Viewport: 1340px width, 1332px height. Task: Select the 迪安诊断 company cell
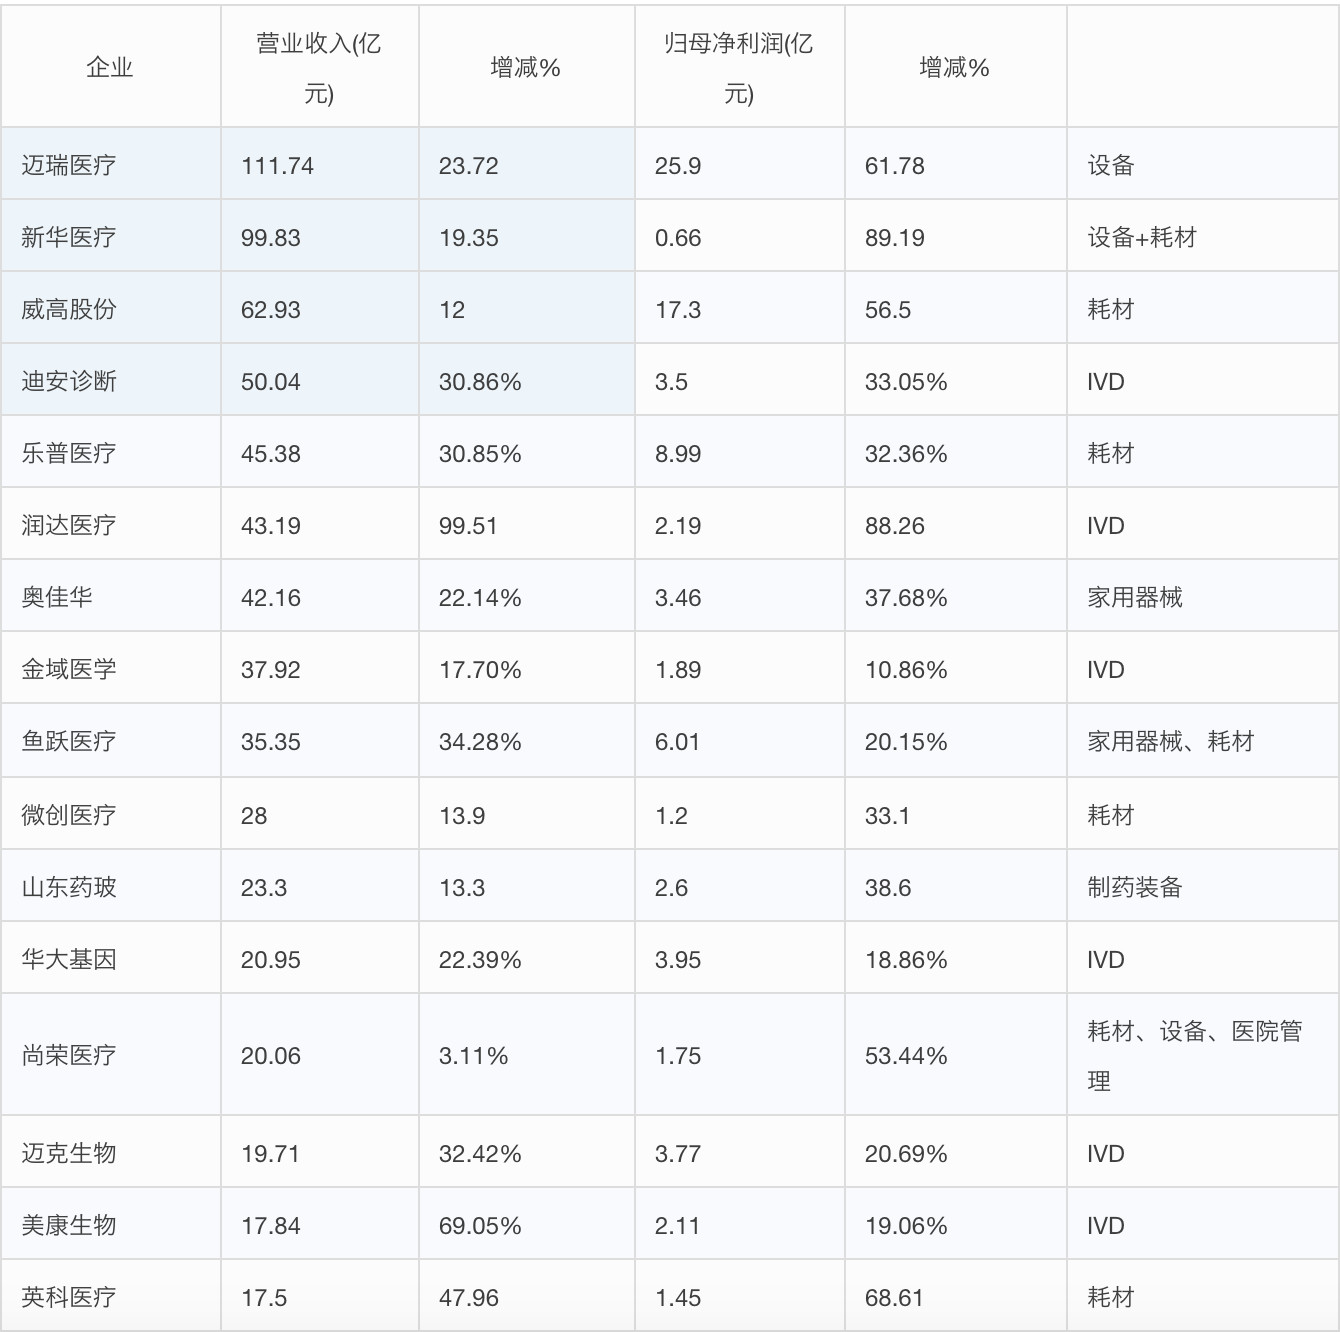coord(110,380)
